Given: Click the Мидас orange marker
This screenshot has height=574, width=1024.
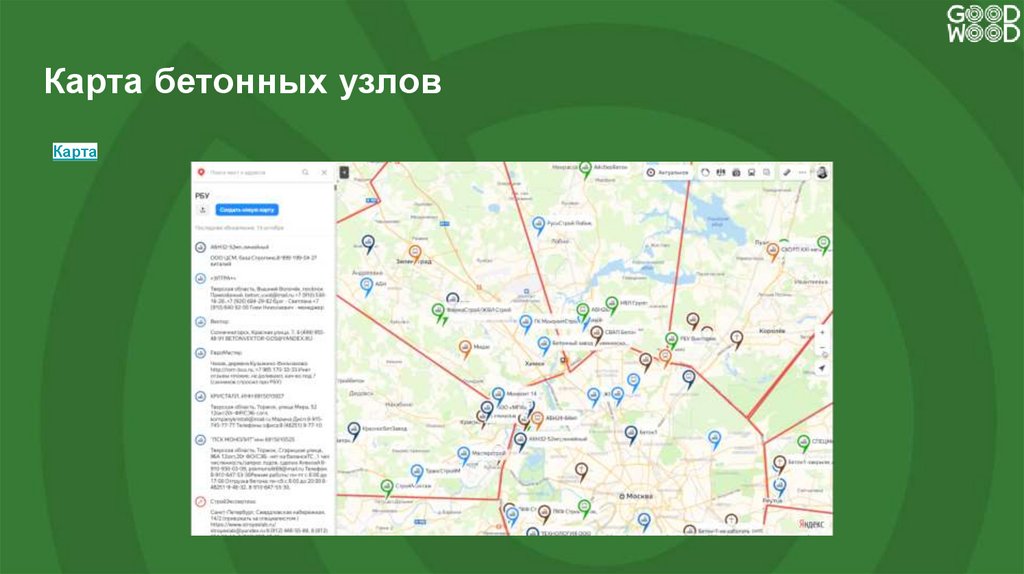Looking at the screenshot, I should coord(465,349).
